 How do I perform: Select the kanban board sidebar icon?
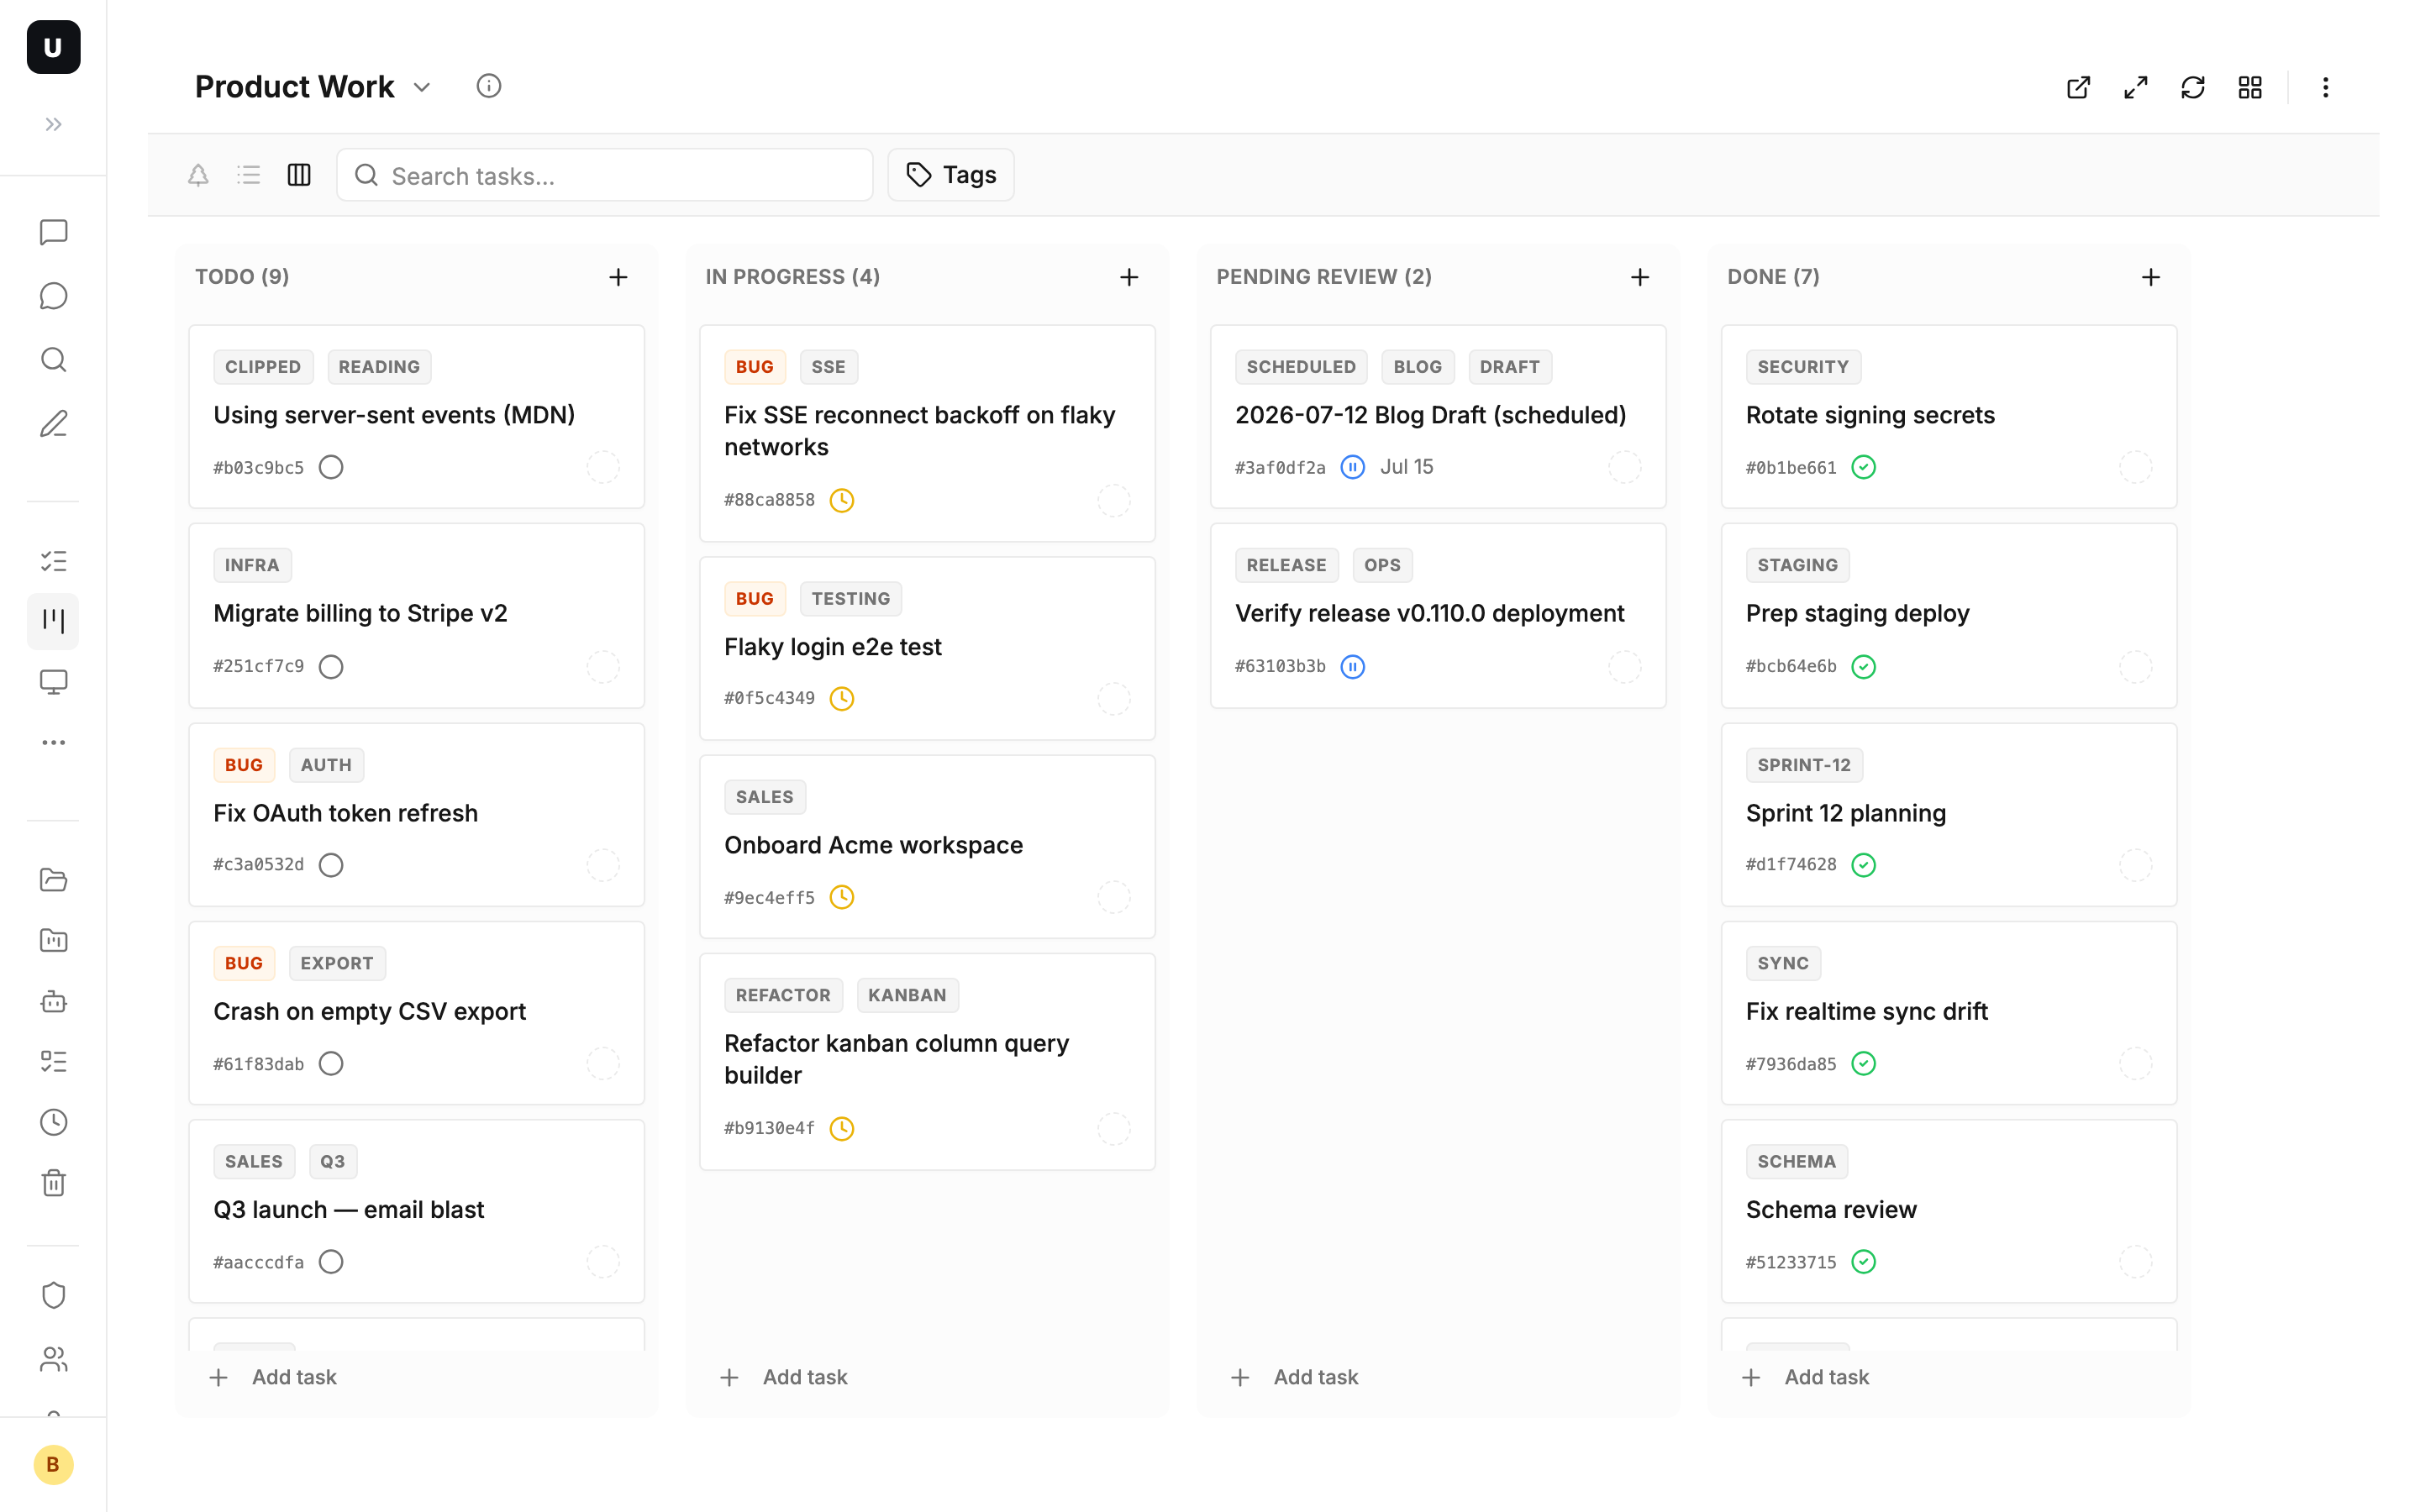(53, 621)
